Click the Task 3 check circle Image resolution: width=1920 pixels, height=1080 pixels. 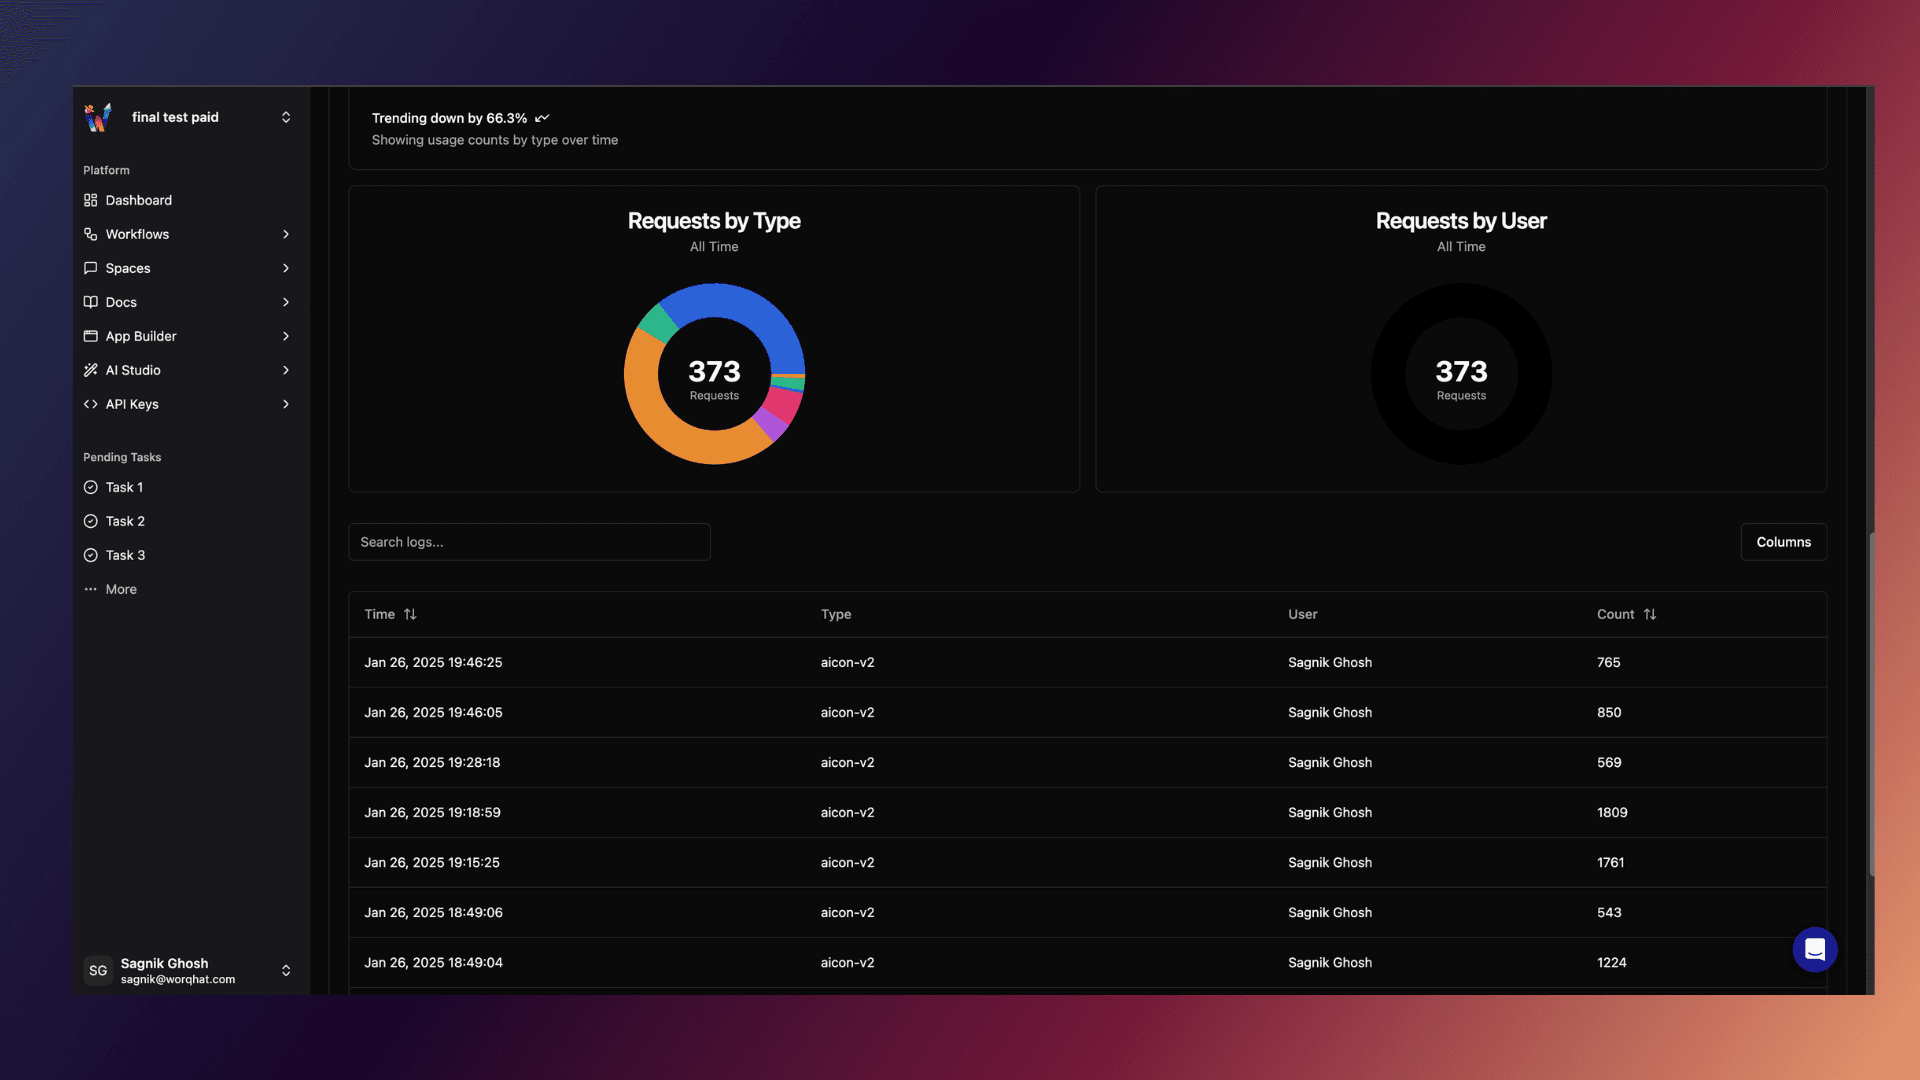90,555
